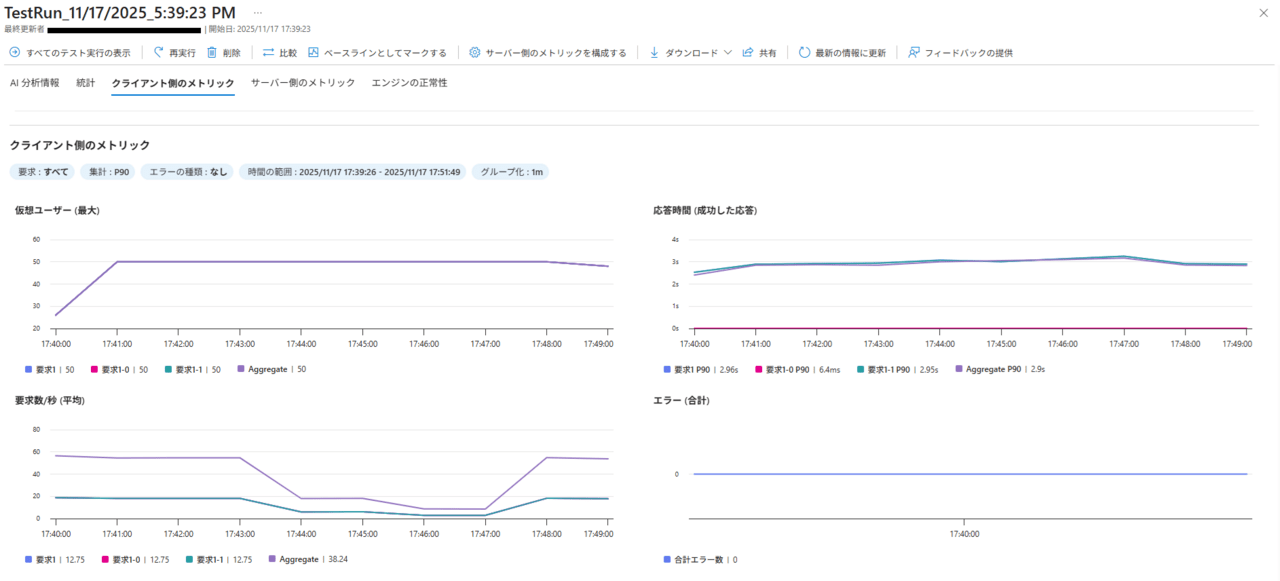Click the ダウンロード download icon
Viewport: 1280px width, 581px height.
(x=655, y=52)
